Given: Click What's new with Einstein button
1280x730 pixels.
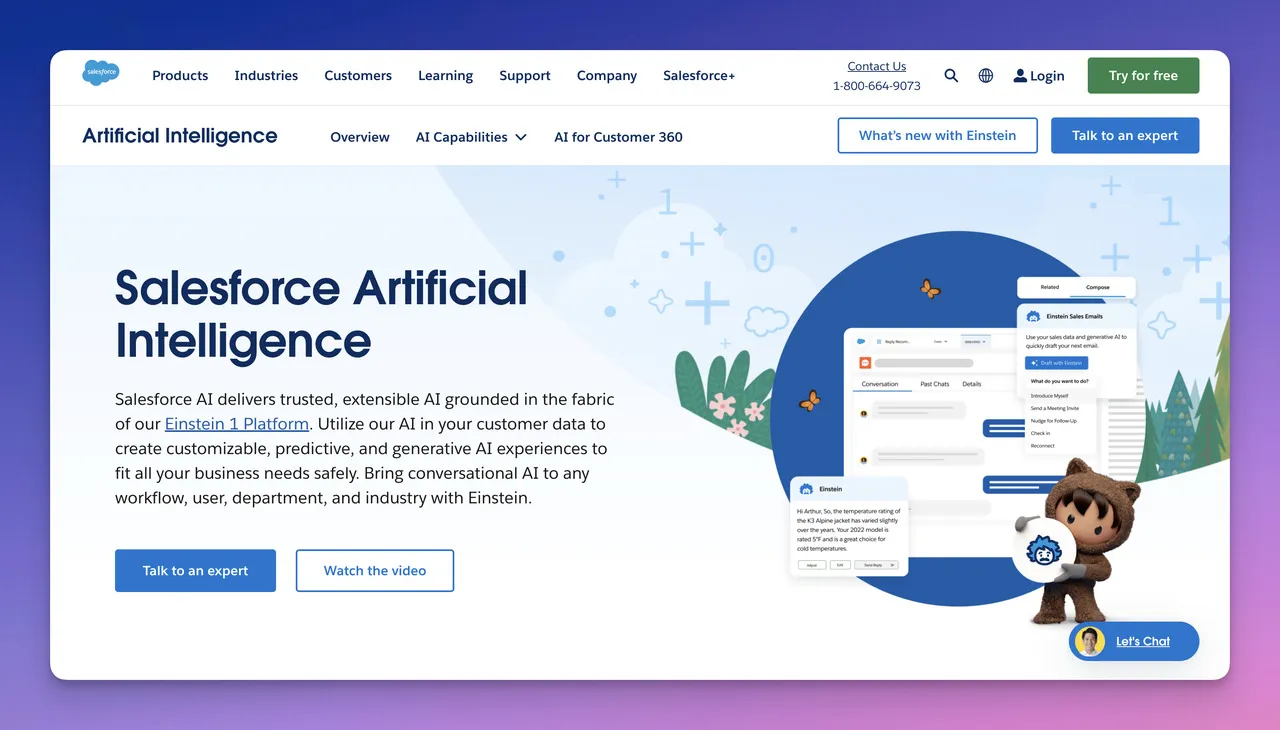Looking at the screenshot, I should pyautogui.click(x=937, y=136).
